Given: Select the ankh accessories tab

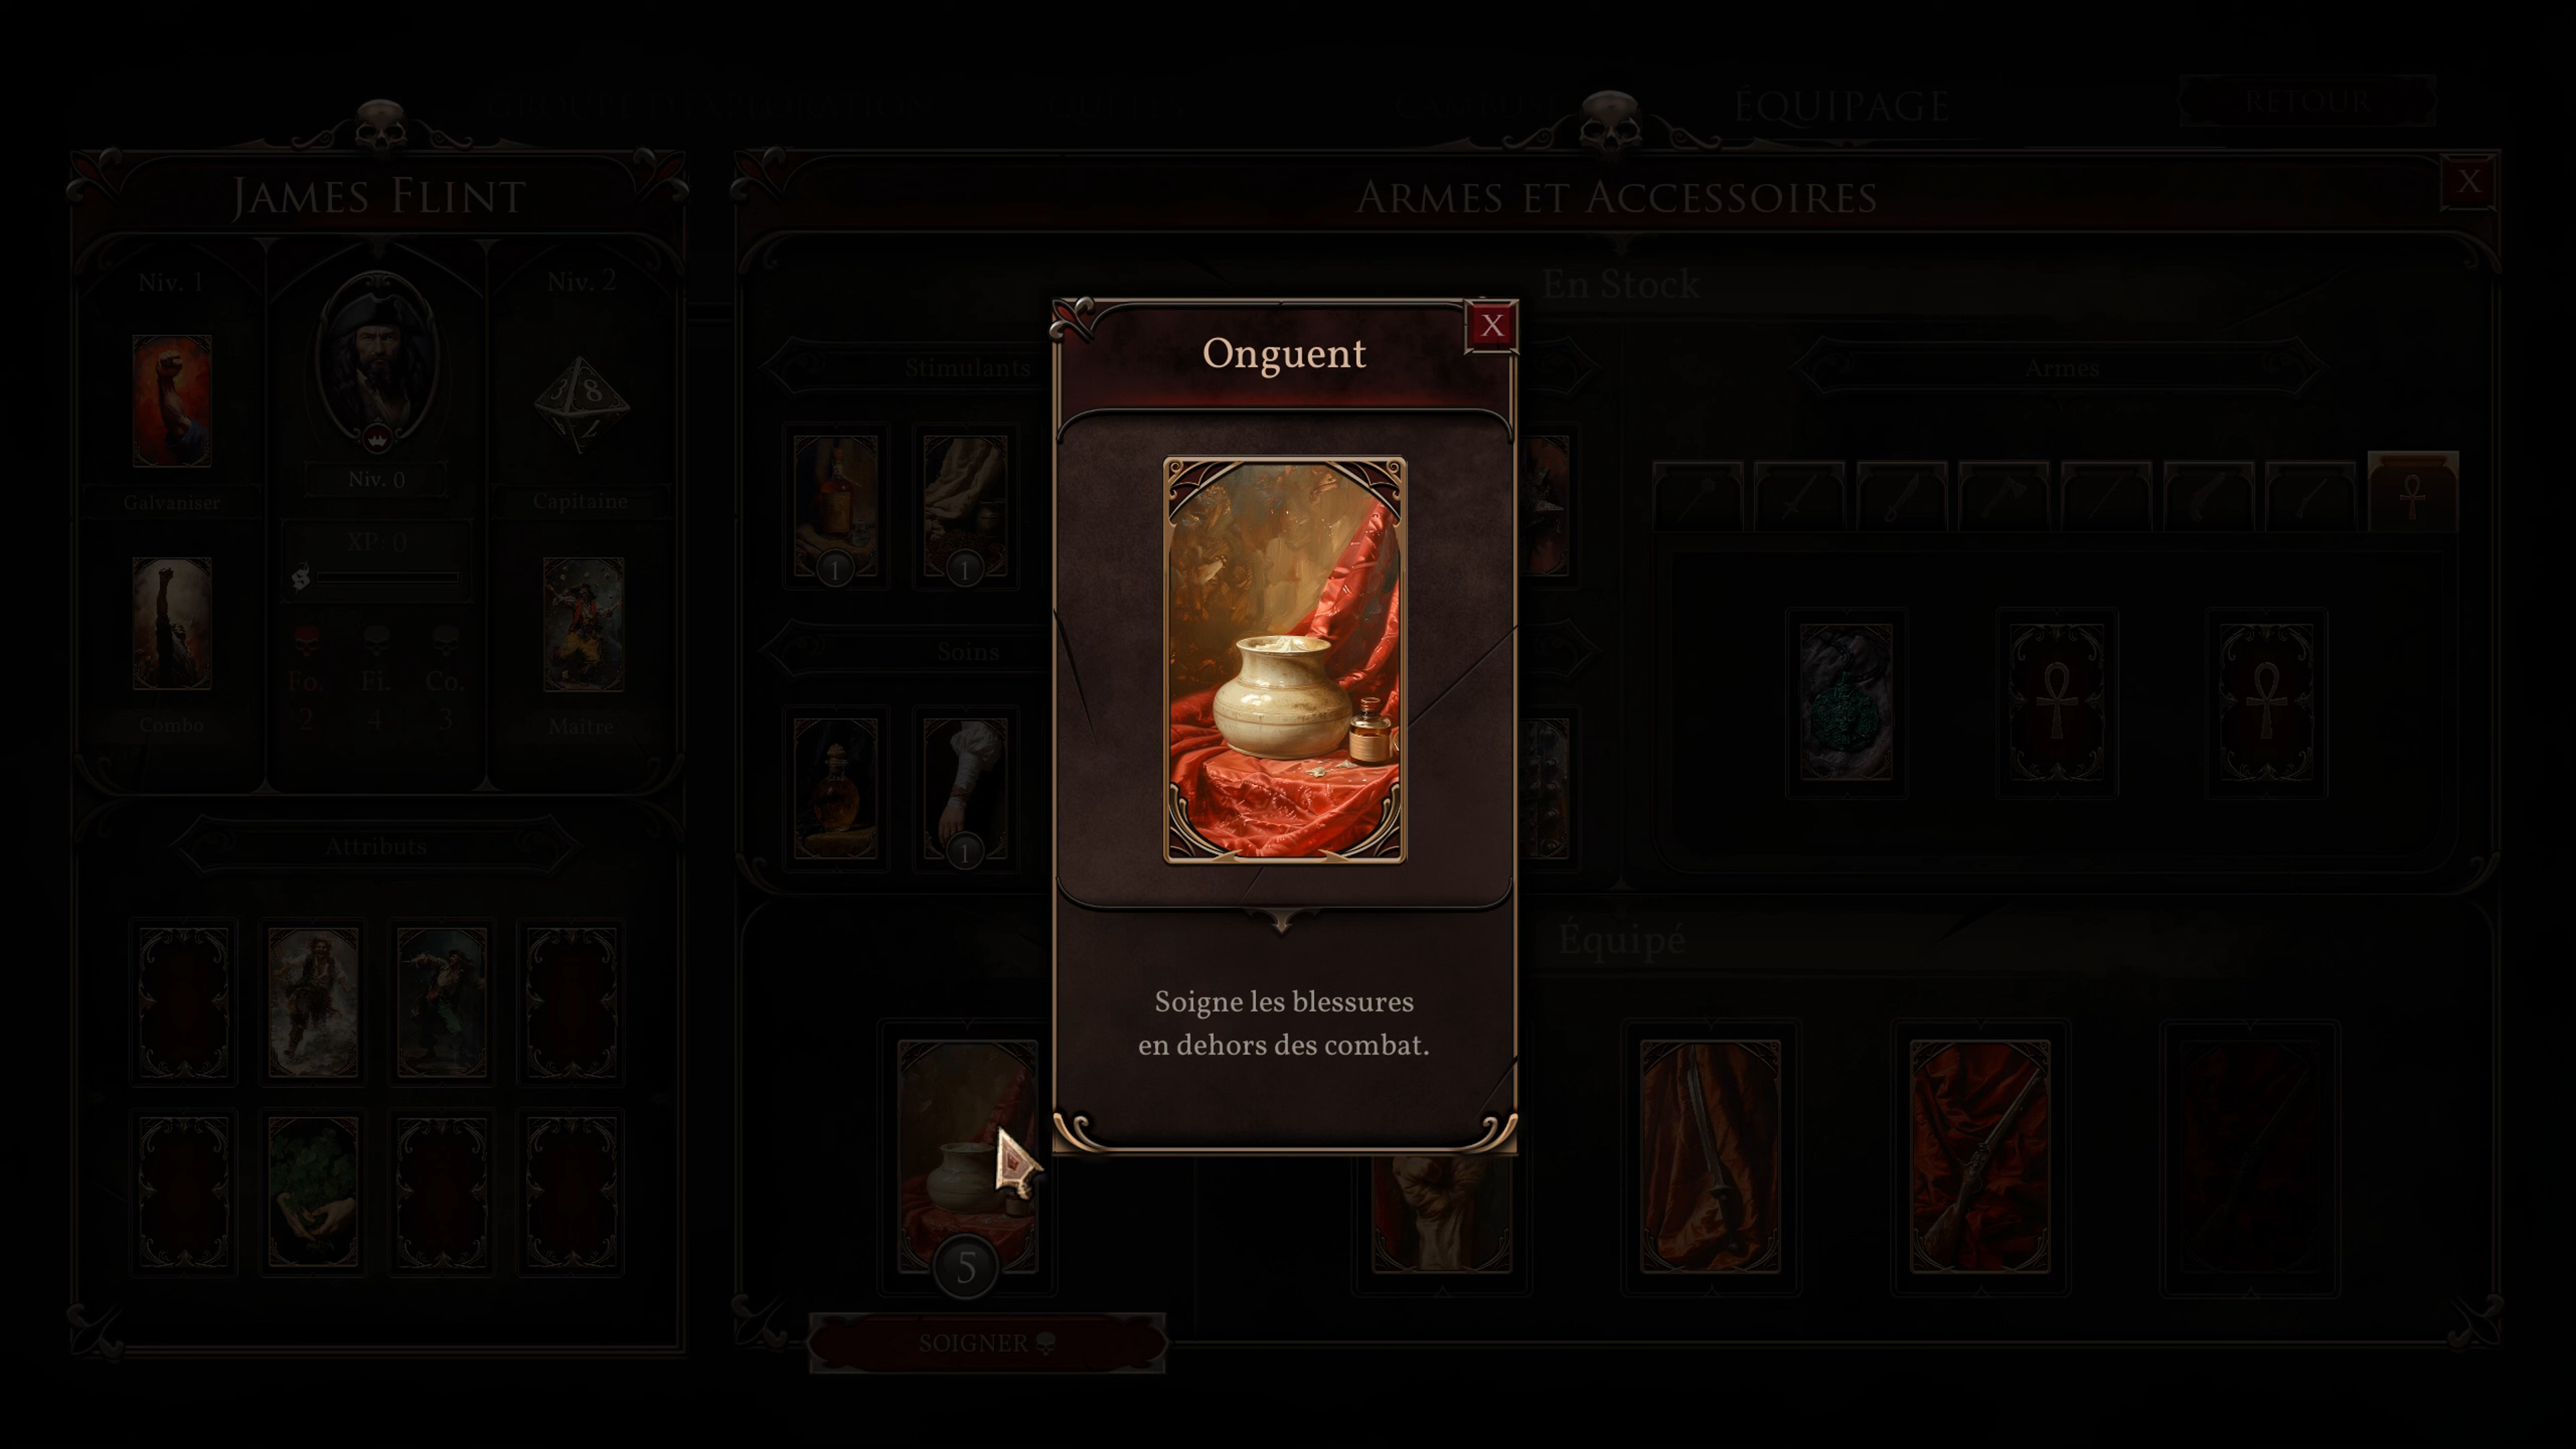Looking at the screenshot, I should pos(2413,492).
